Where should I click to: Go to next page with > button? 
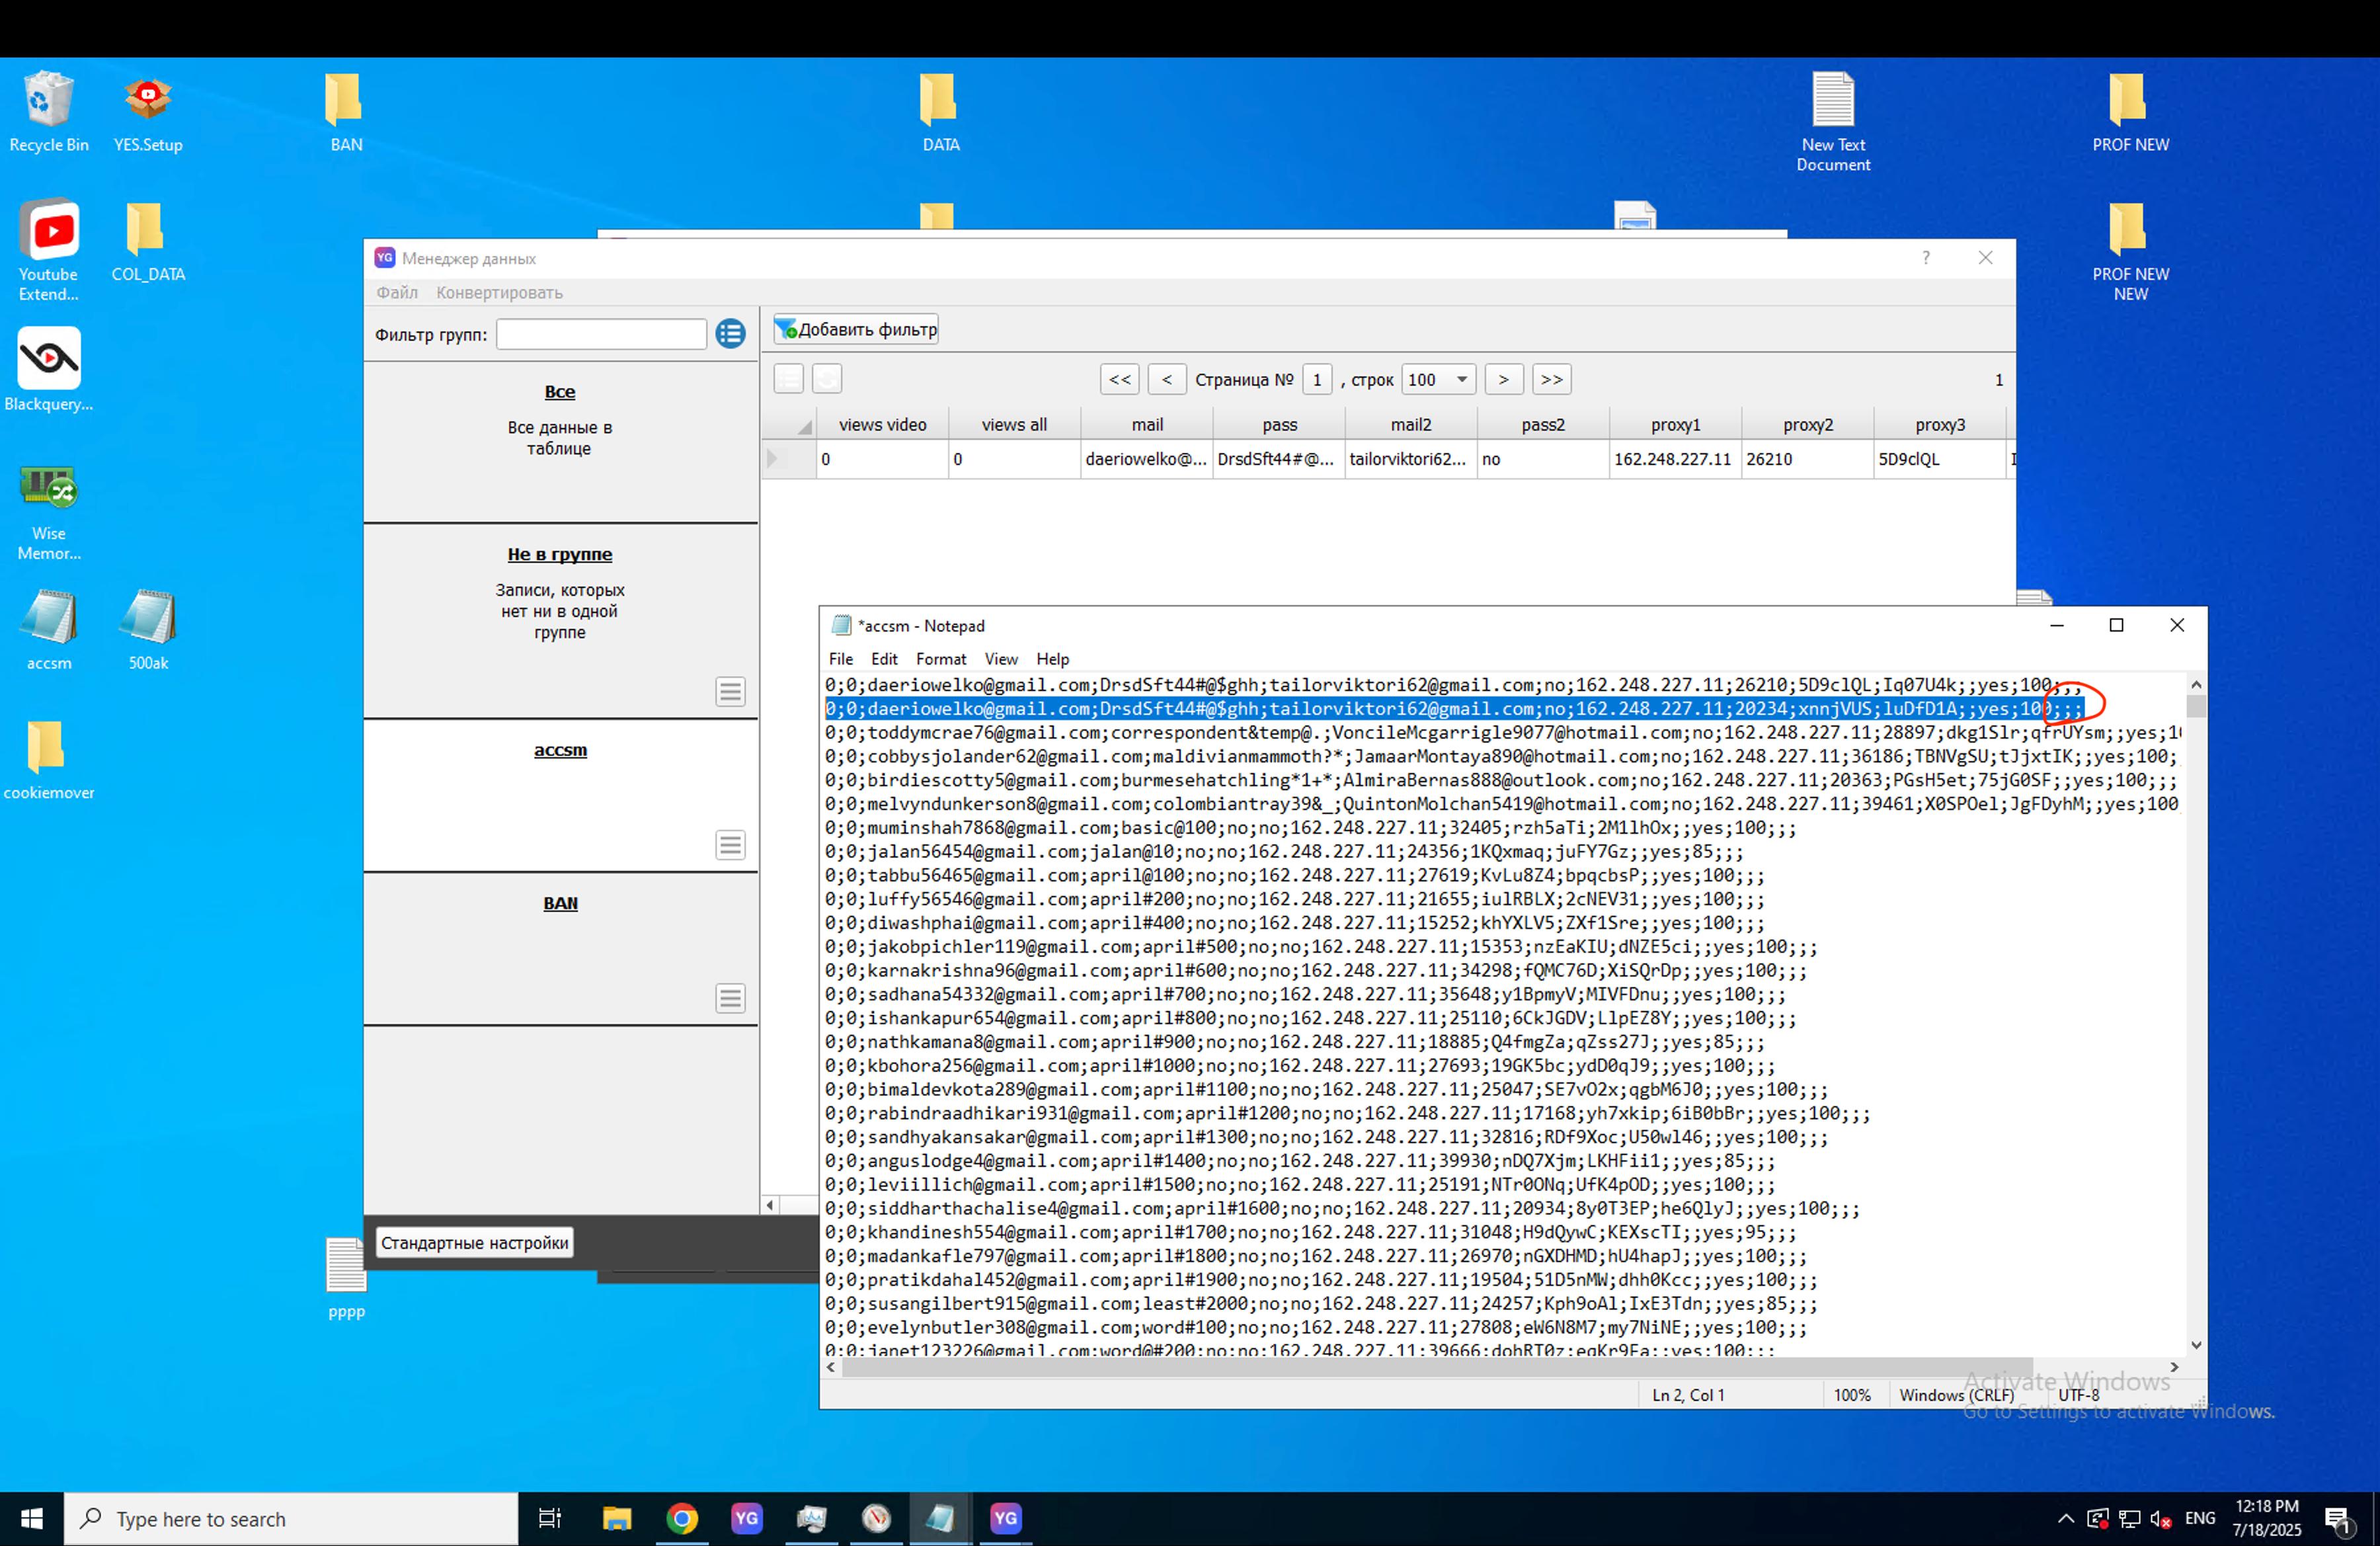tap(1503, 380)
